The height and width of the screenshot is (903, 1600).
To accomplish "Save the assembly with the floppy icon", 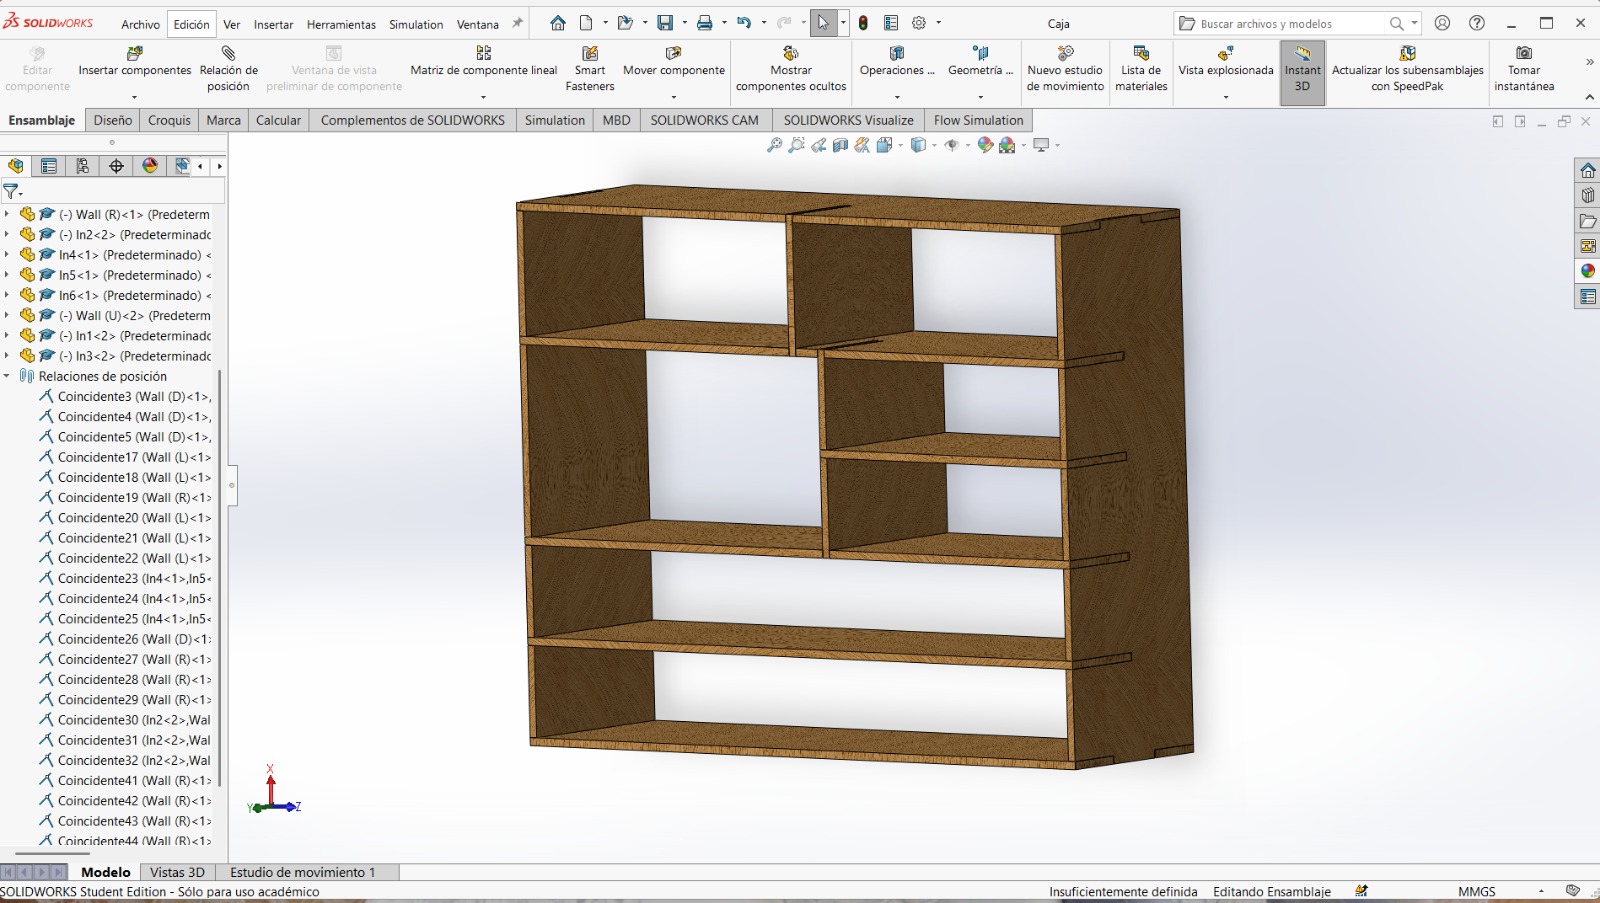I will point(665,23).
